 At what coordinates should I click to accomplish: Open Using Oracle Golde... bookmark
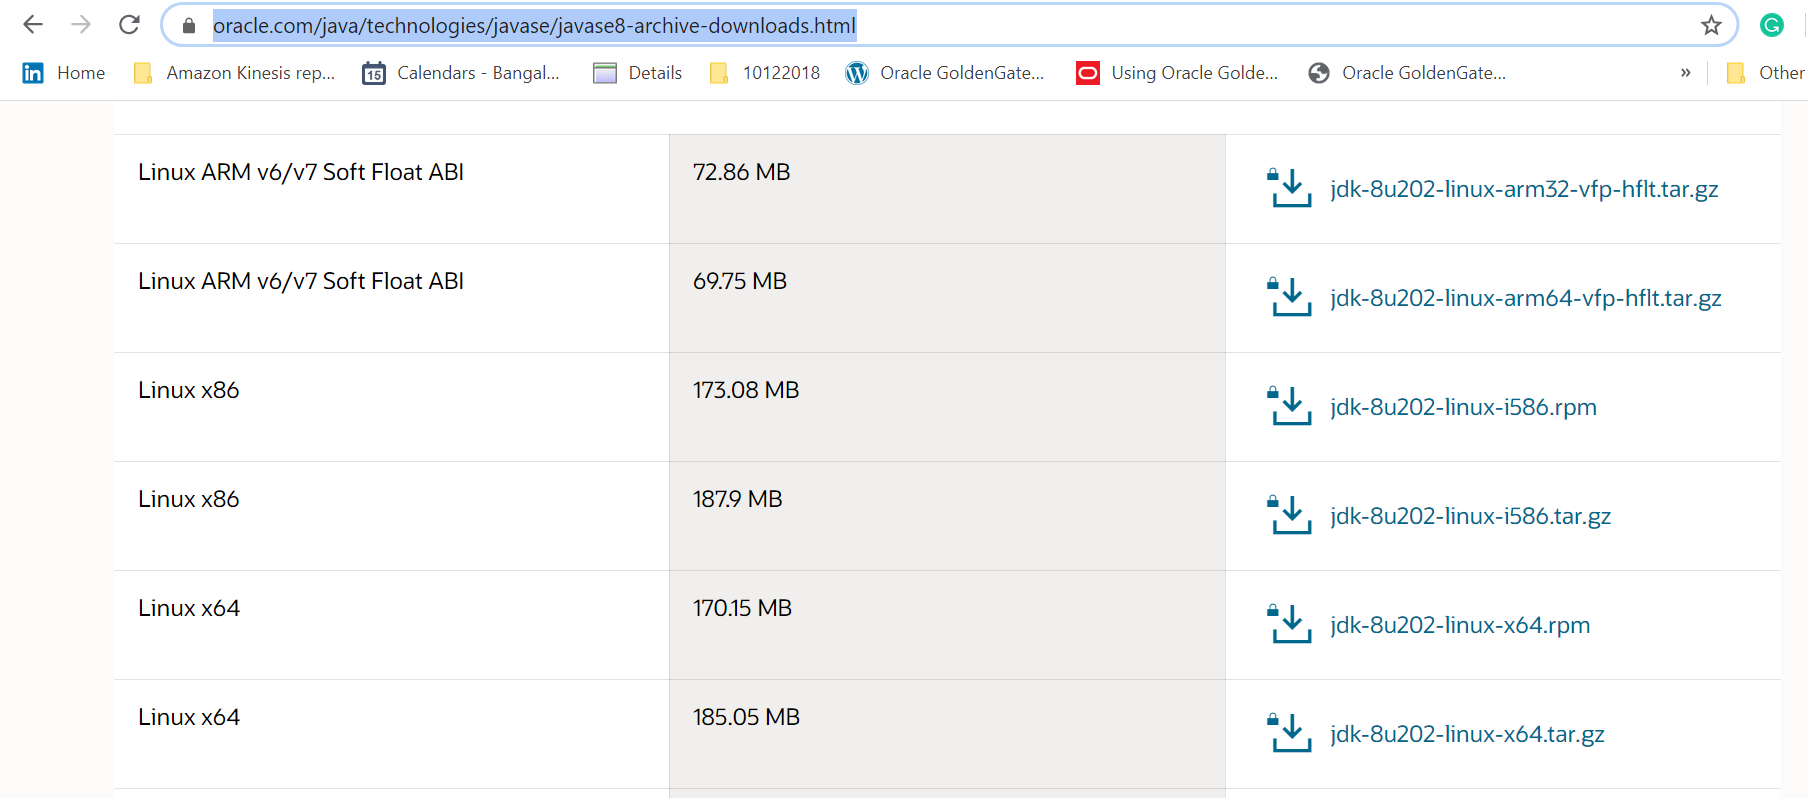pyautogui.click(x=1177, y=73)
